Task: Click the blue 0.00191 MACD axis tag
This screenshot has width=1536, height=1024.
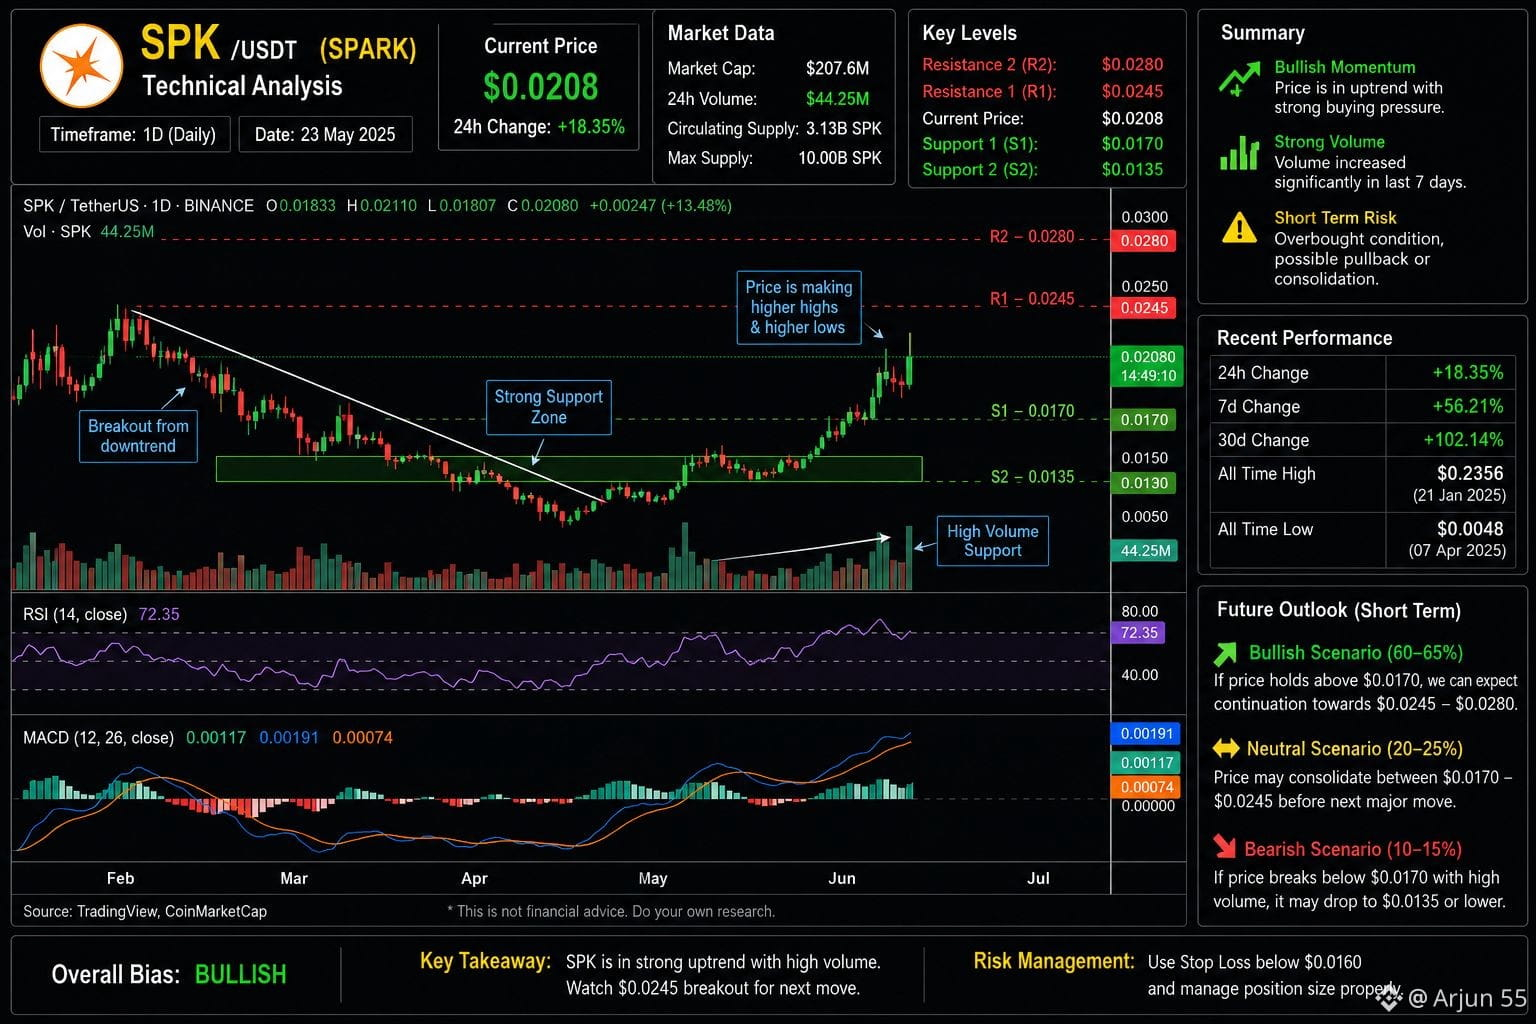Action: (x=1146, y=734)
